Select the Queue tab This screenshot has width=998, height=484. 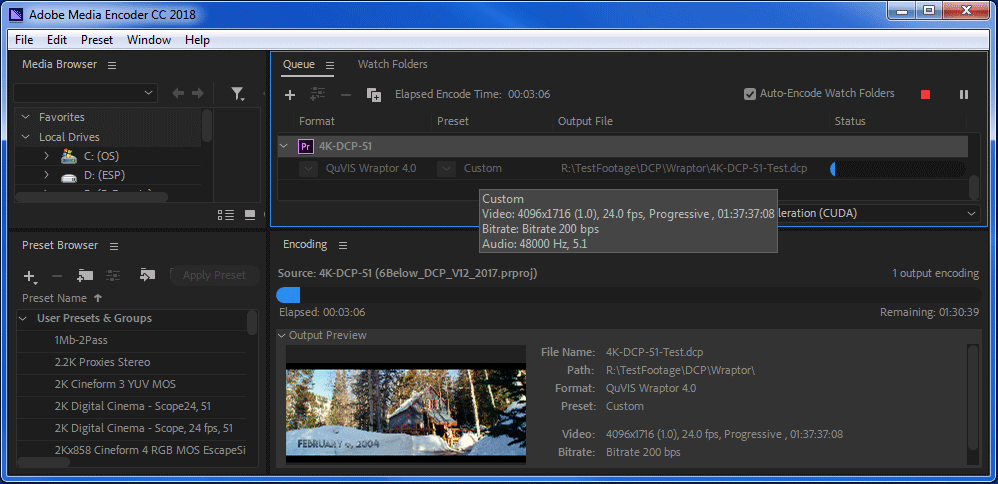point(299,64)
